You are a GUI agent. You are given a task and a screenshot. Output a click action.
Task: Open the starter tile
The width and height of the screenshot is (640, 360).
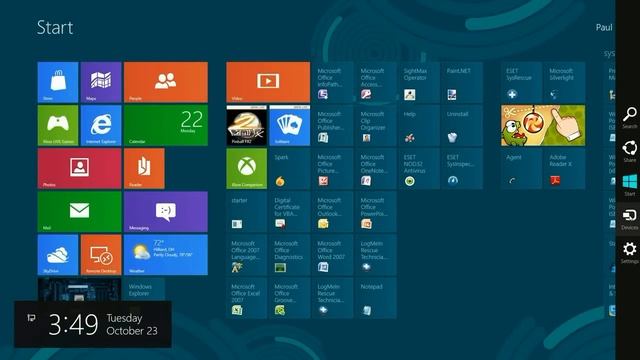coord(247,212)
